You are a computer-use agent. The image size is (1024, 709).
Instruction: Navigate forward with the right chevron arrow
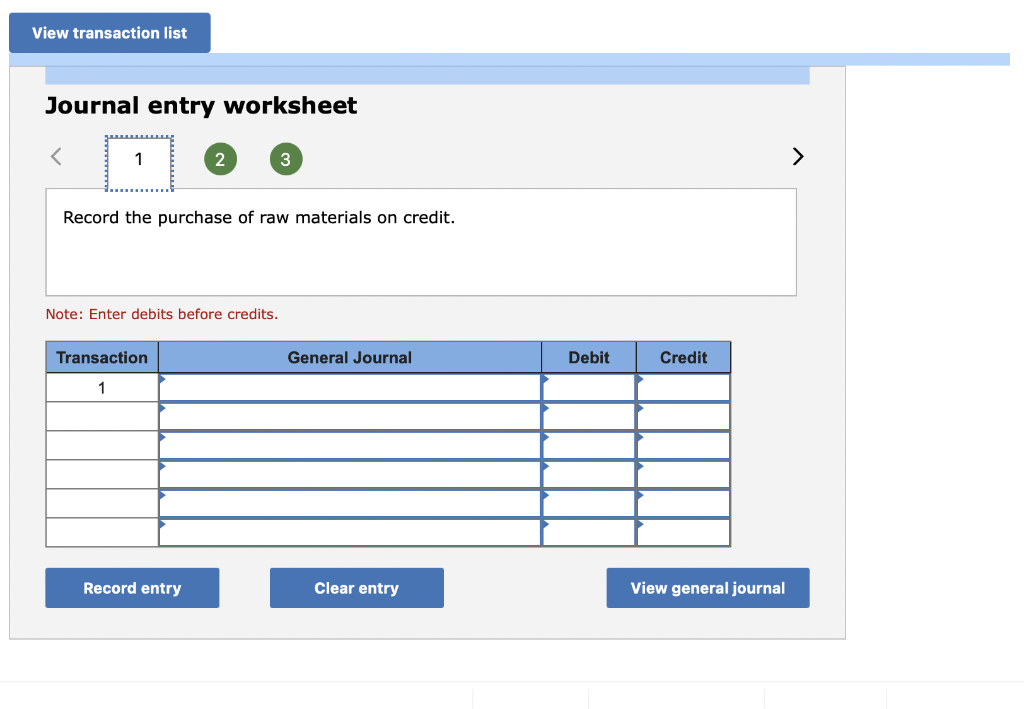coord(797,156)
